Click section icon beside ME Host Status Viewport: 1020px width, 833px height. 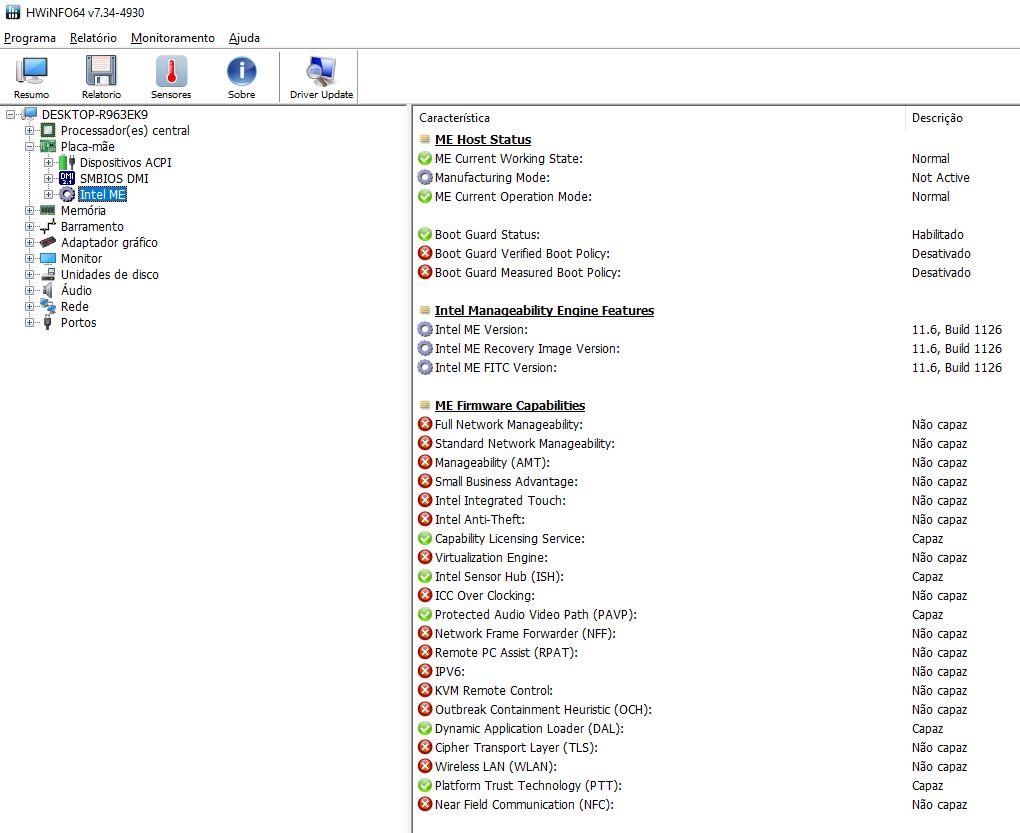point(425,139)
